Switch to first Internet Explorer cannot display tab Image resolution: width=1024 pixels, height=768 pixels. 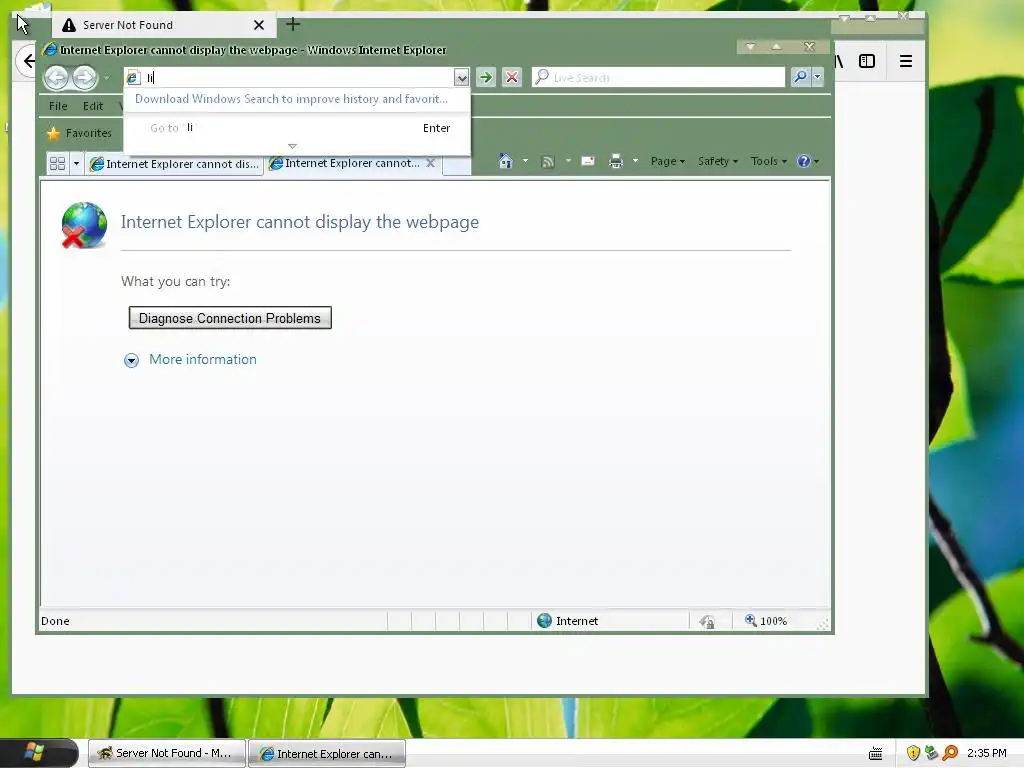[174, 164]
